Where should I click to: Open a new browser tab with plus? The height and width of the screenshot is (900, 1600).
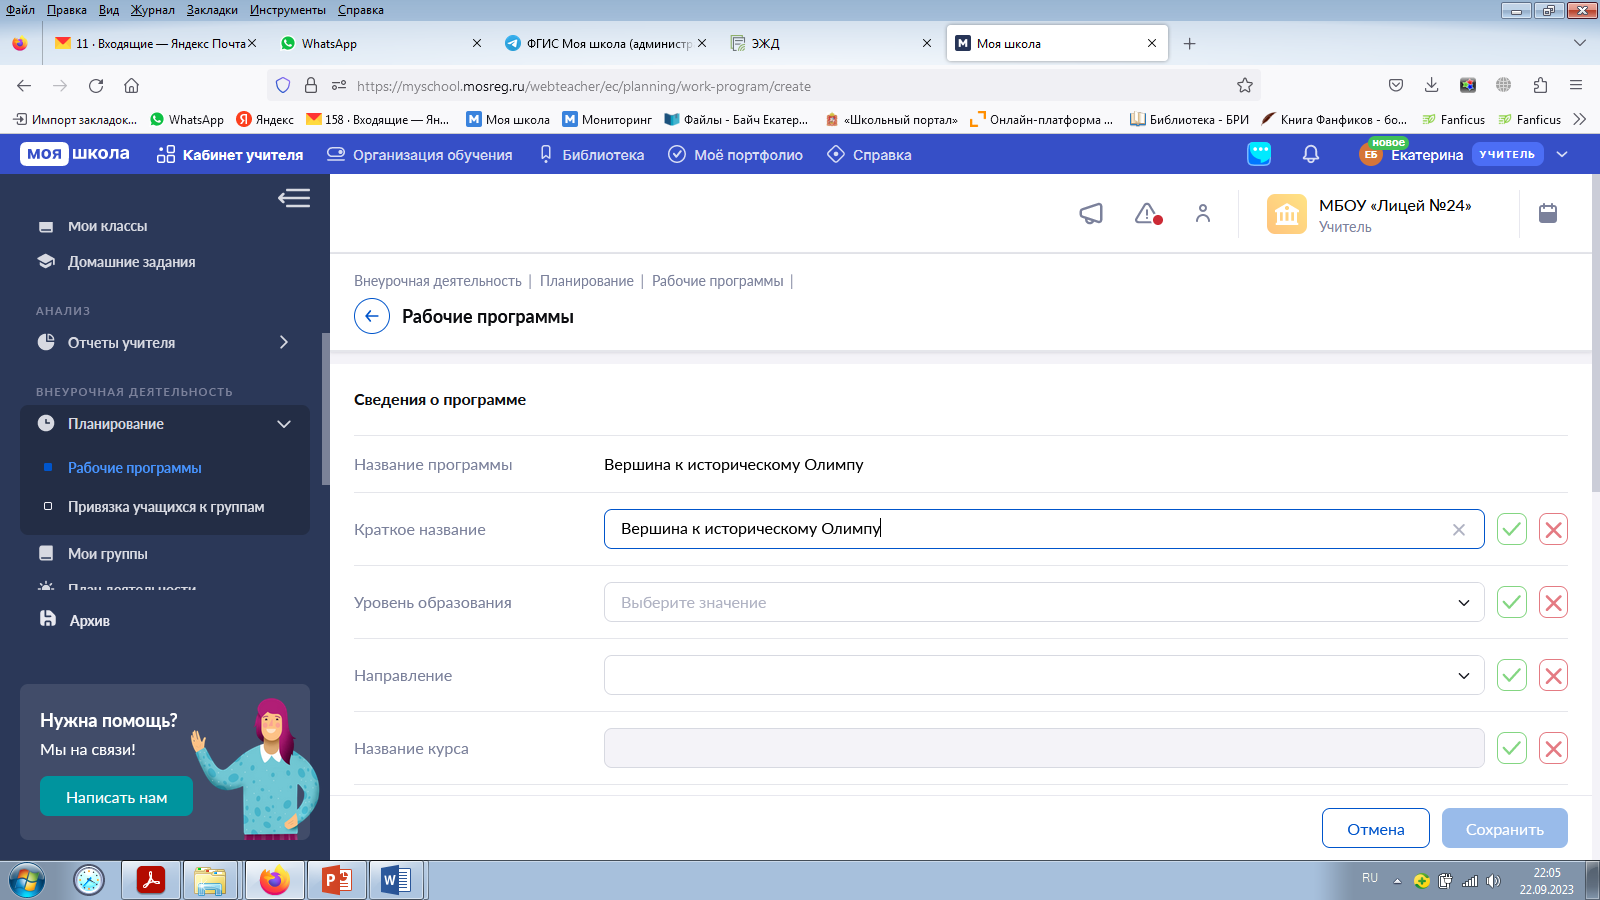(1189, 43)
